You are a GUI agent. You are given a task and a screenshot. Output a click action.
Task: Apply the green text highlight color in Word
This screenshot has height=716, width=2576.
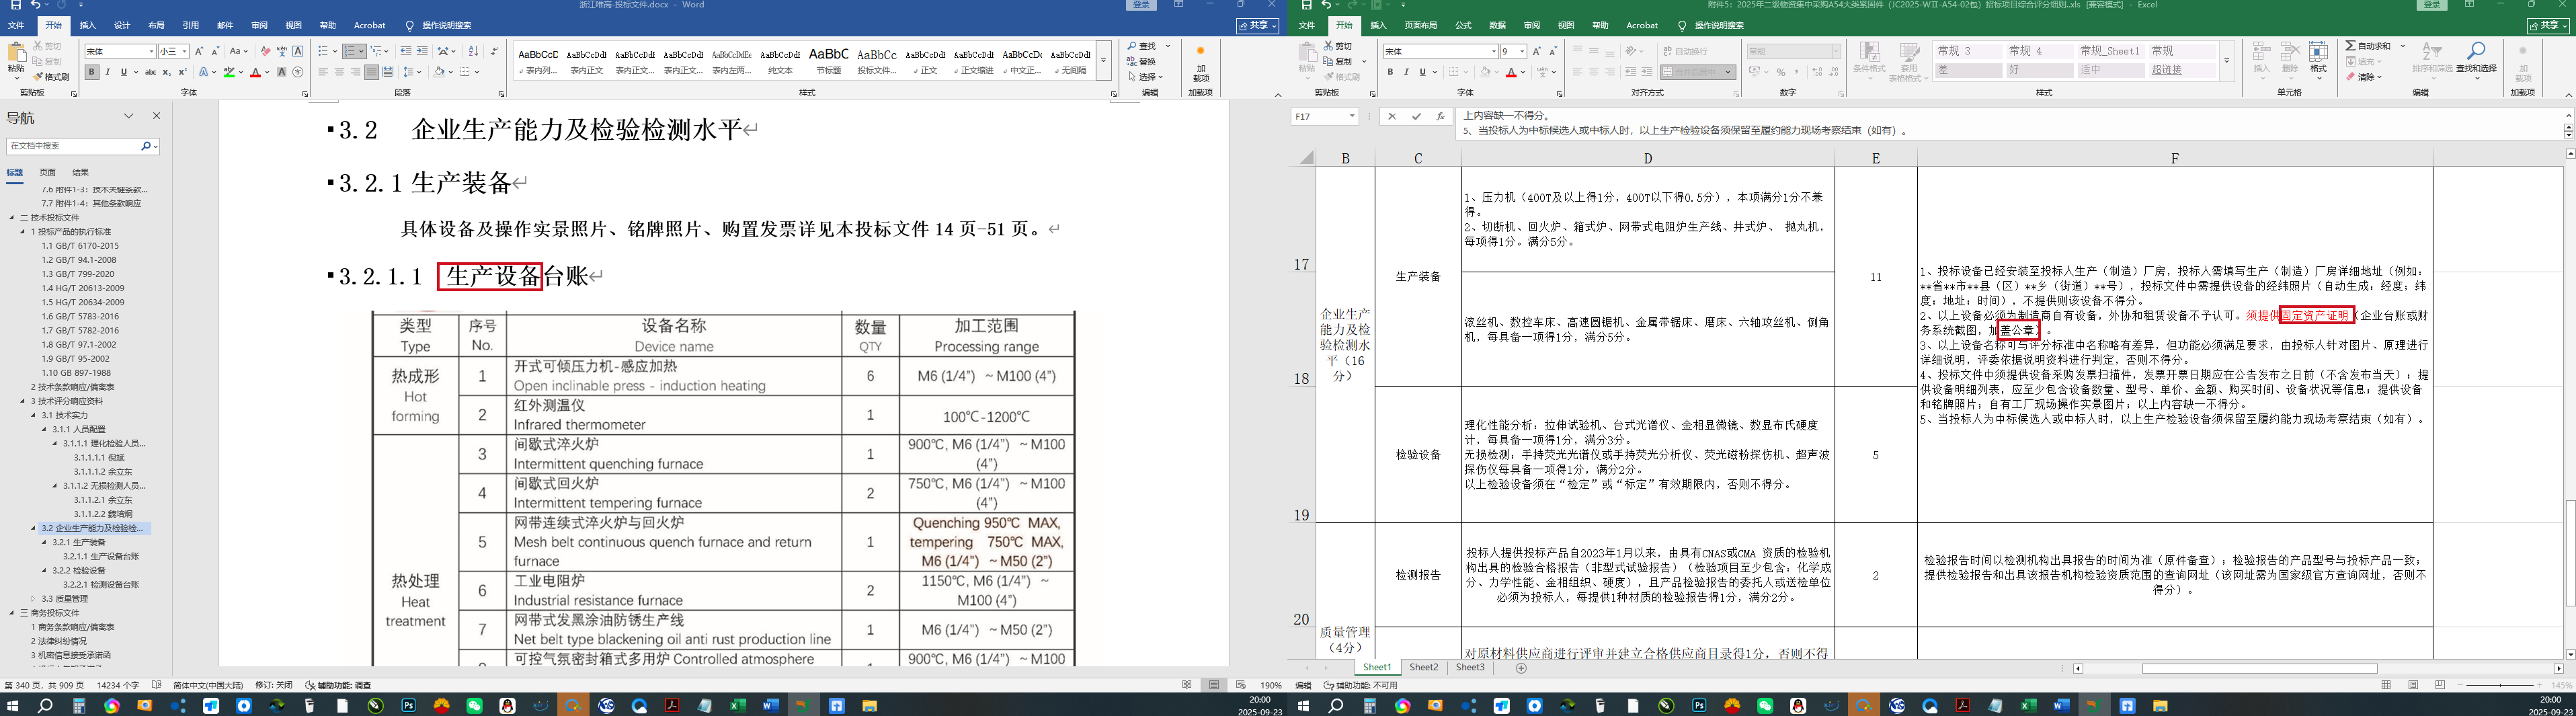click(x=229, y=72)
